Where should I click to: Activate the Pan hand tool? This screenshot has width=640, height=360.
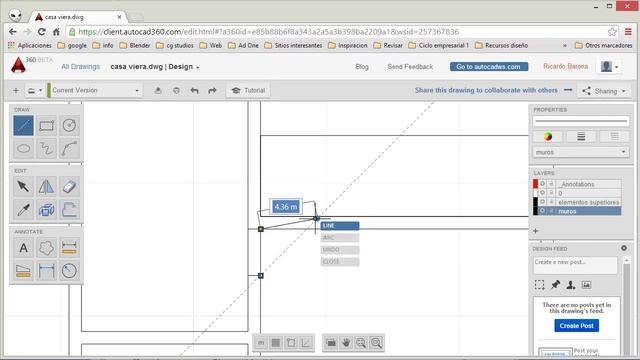(x=346, y=343)
